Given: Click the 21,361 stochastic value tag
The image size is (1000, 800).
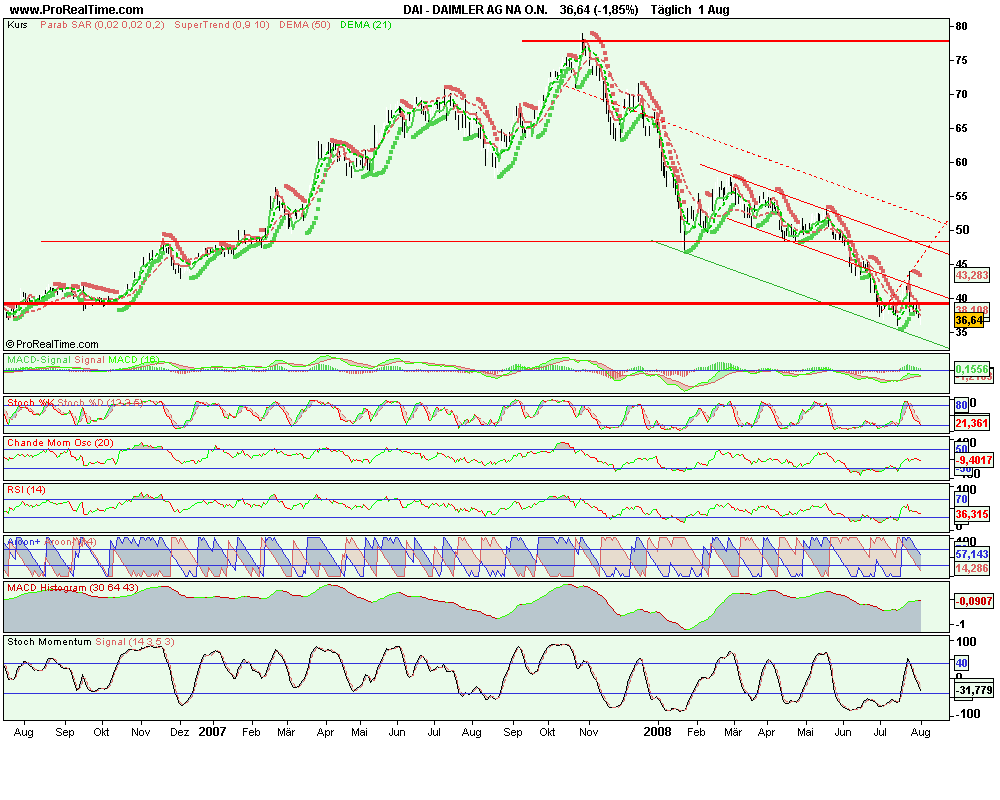Looking at the screenshot, I should pyautogui.click(x=972, y=423).
